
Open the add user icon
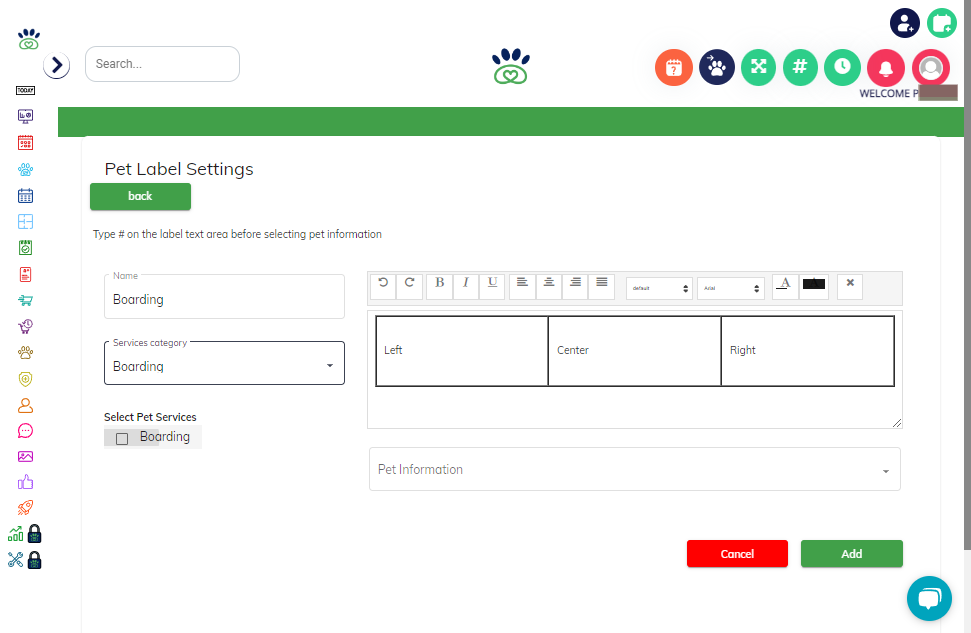(905, 24)
